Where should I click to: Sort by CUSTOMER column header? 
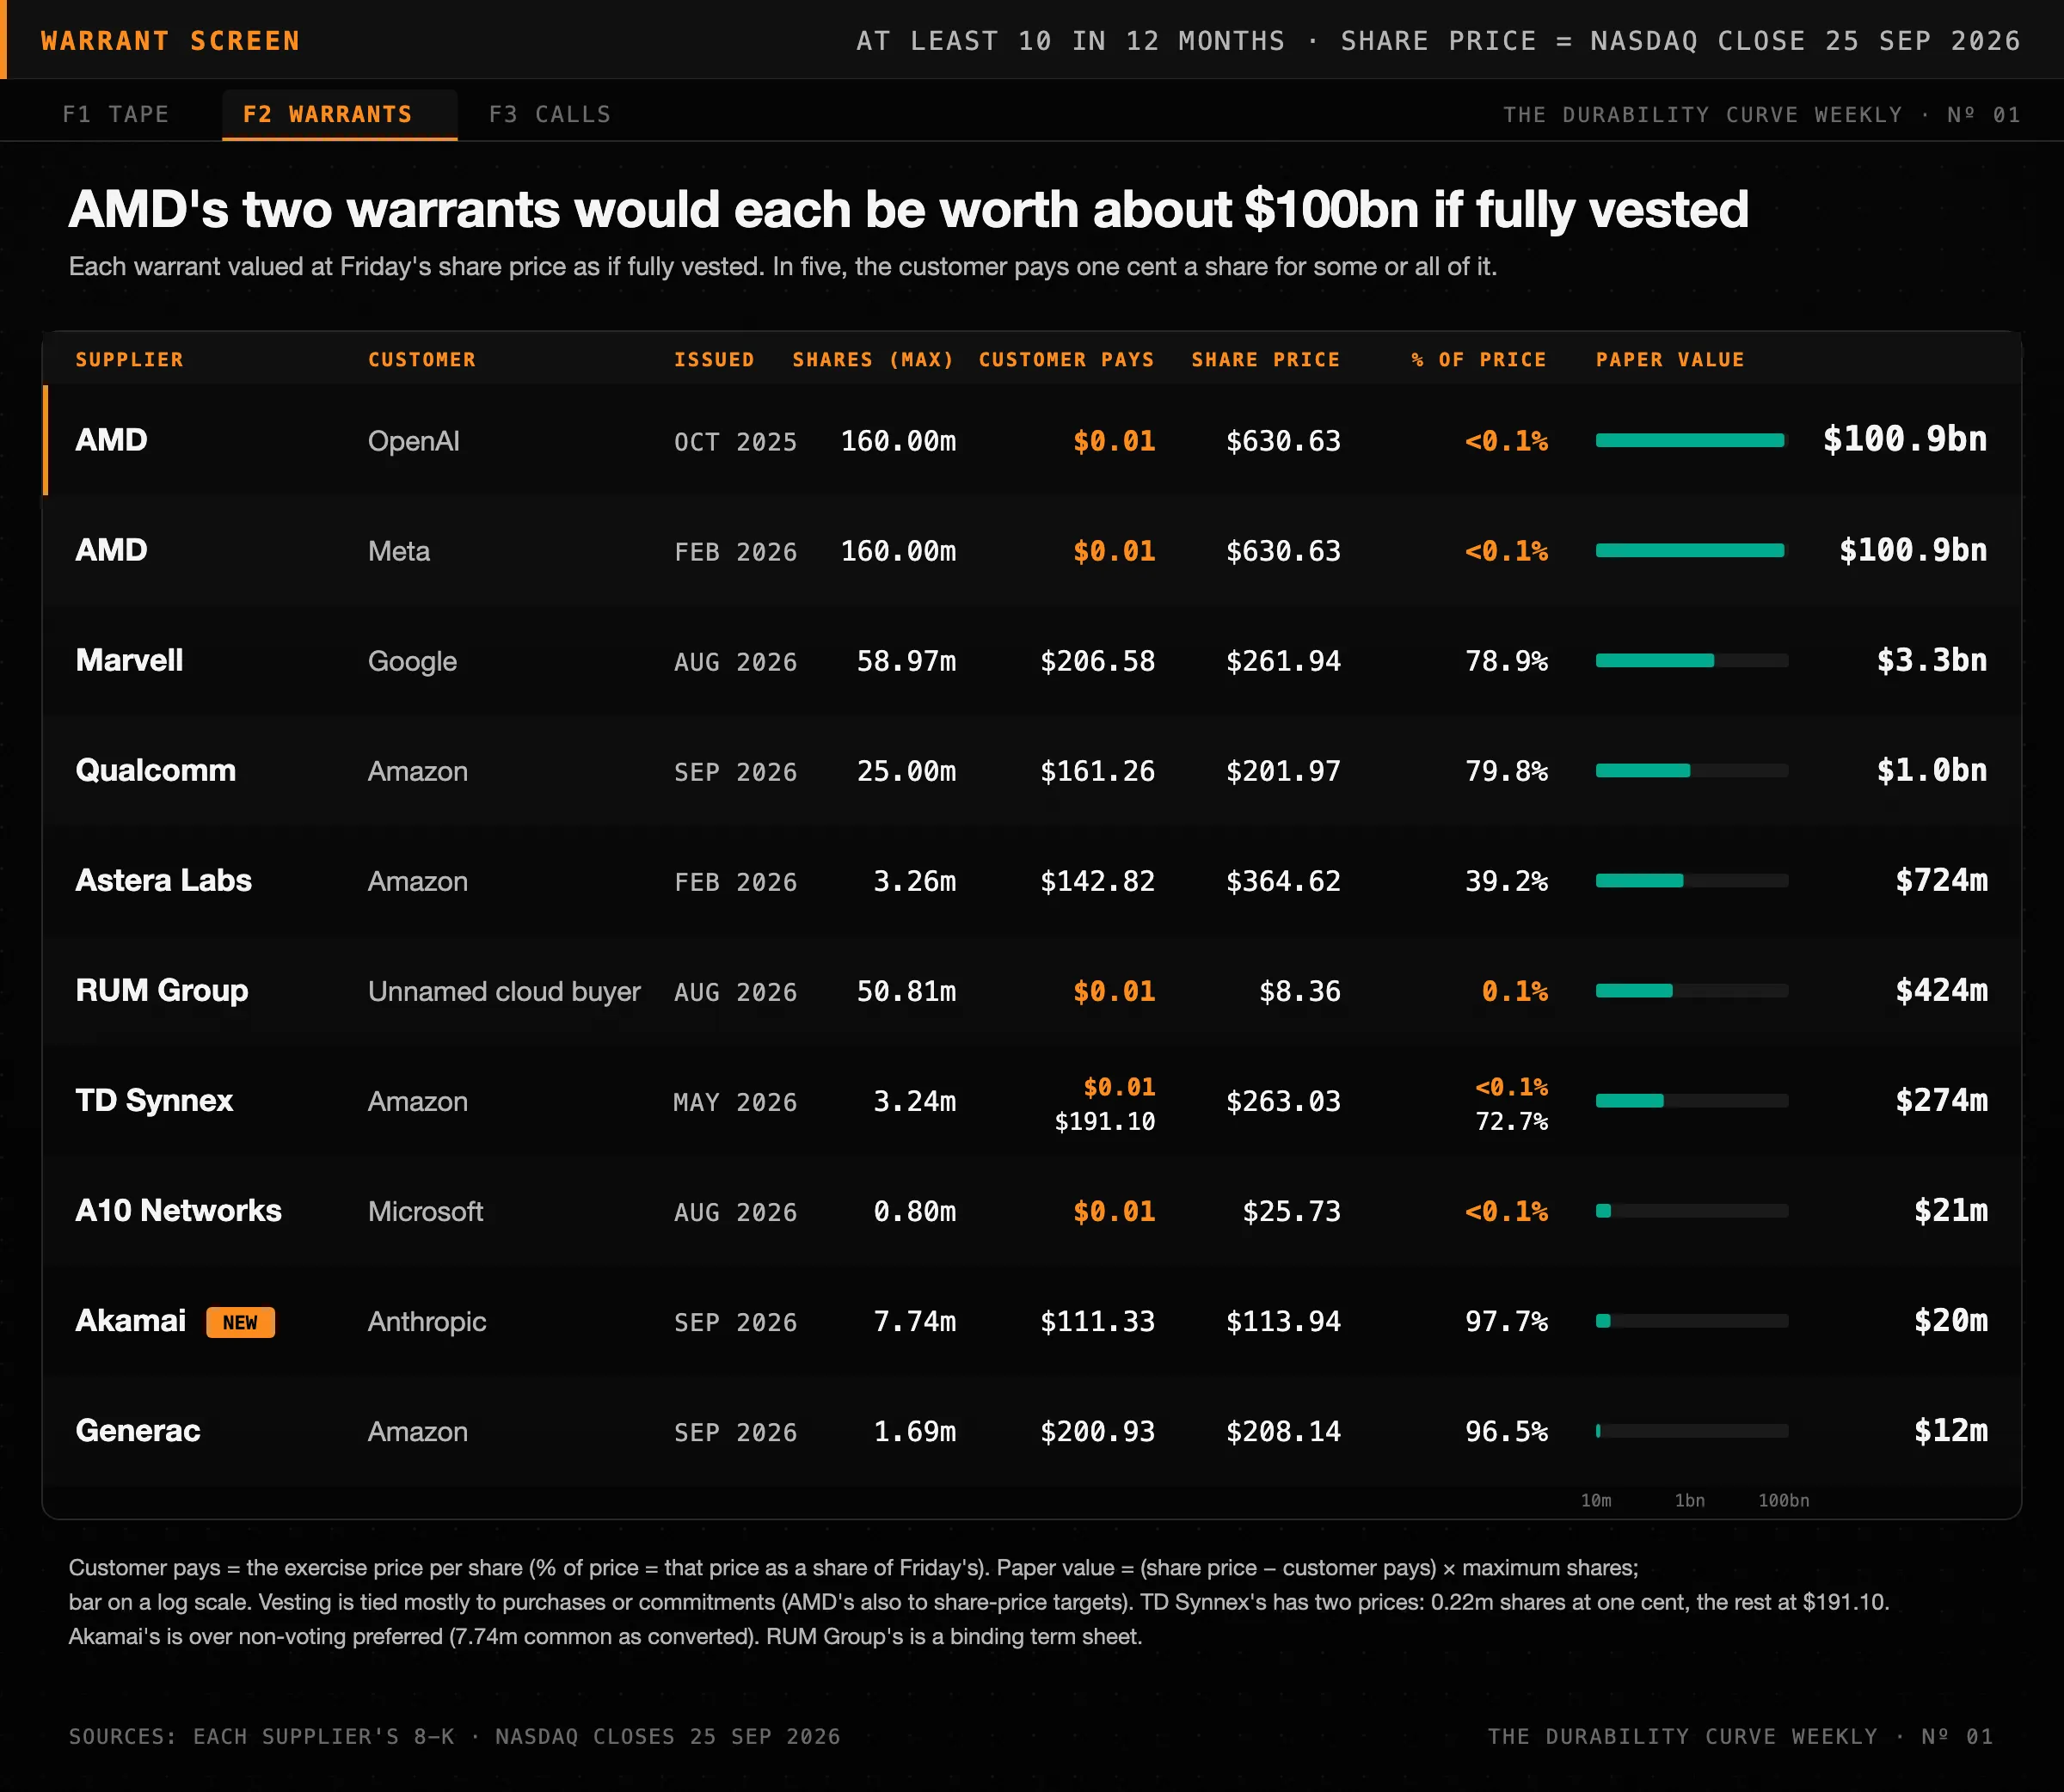[x=422, y=359]
